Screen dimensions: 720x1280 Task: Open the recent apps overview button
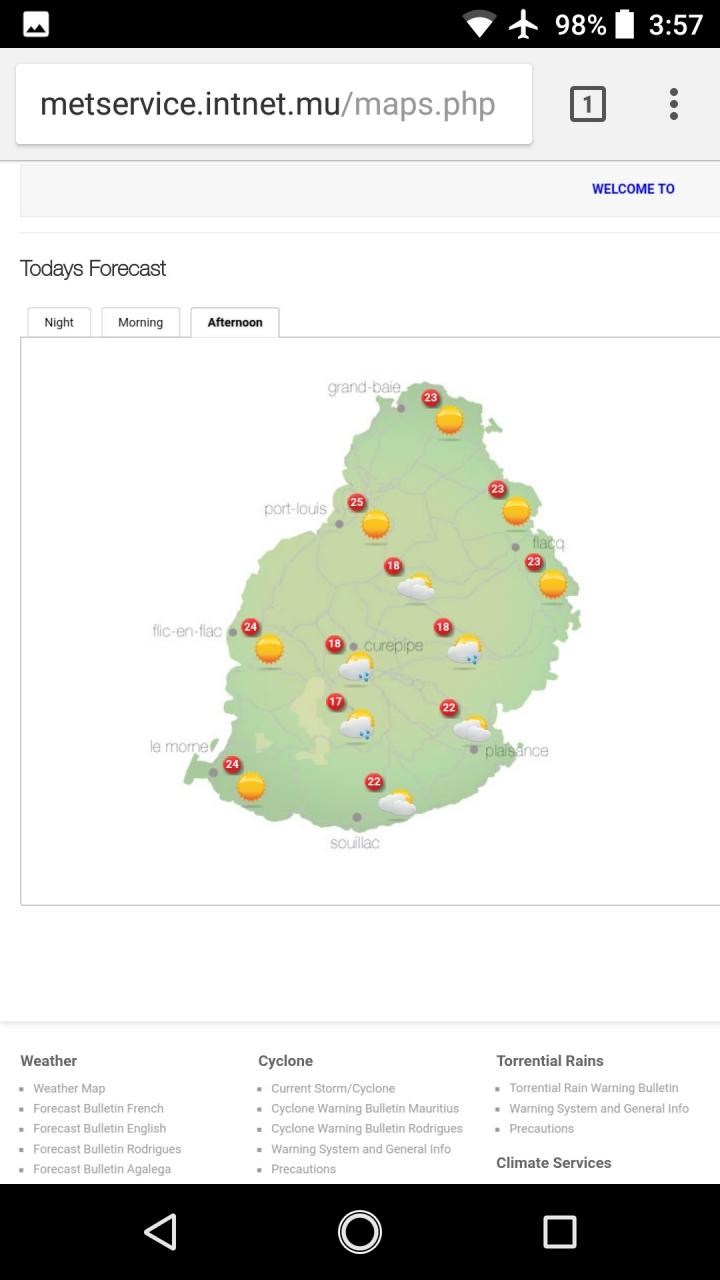pyautogui.click(x=559, y=1231)
